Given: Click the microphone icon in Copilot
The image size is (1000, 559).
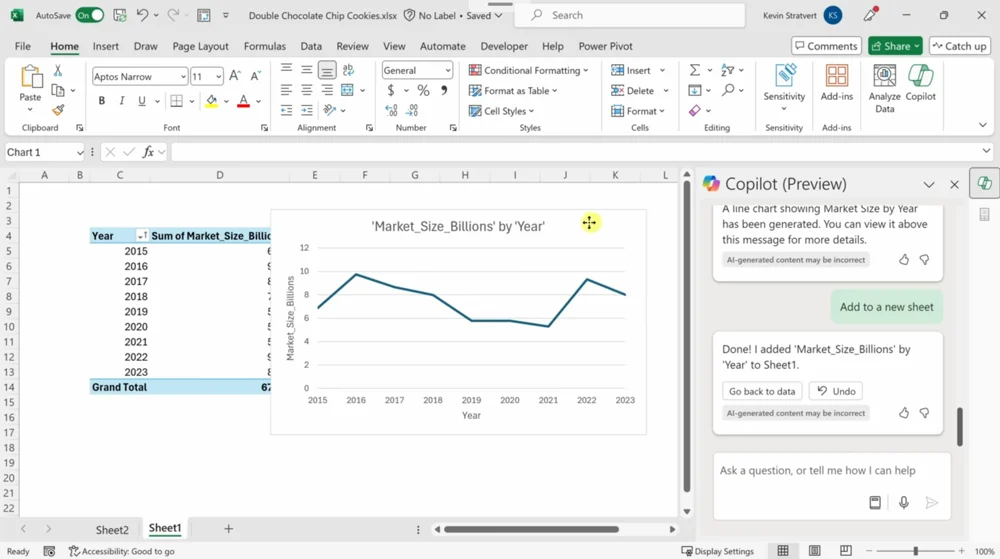Looking at the screenshot, I should tap(903, 503).
